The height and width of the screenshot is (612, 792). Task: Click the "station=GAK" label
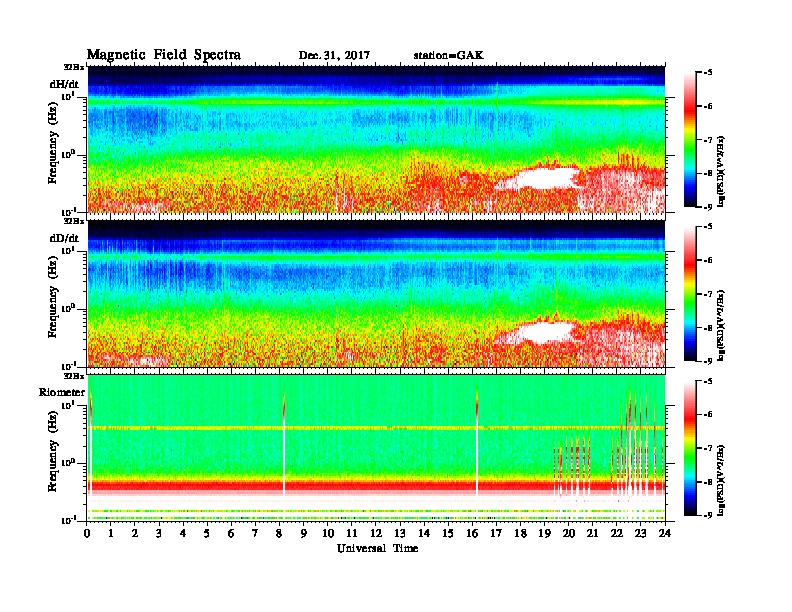click(449, 55)
